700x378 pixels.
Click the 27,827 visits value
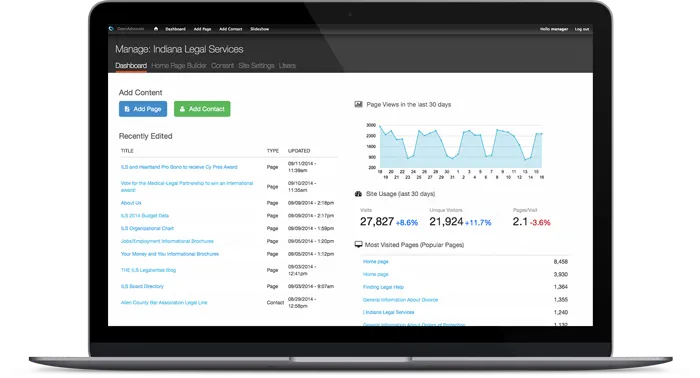[377, 222]
